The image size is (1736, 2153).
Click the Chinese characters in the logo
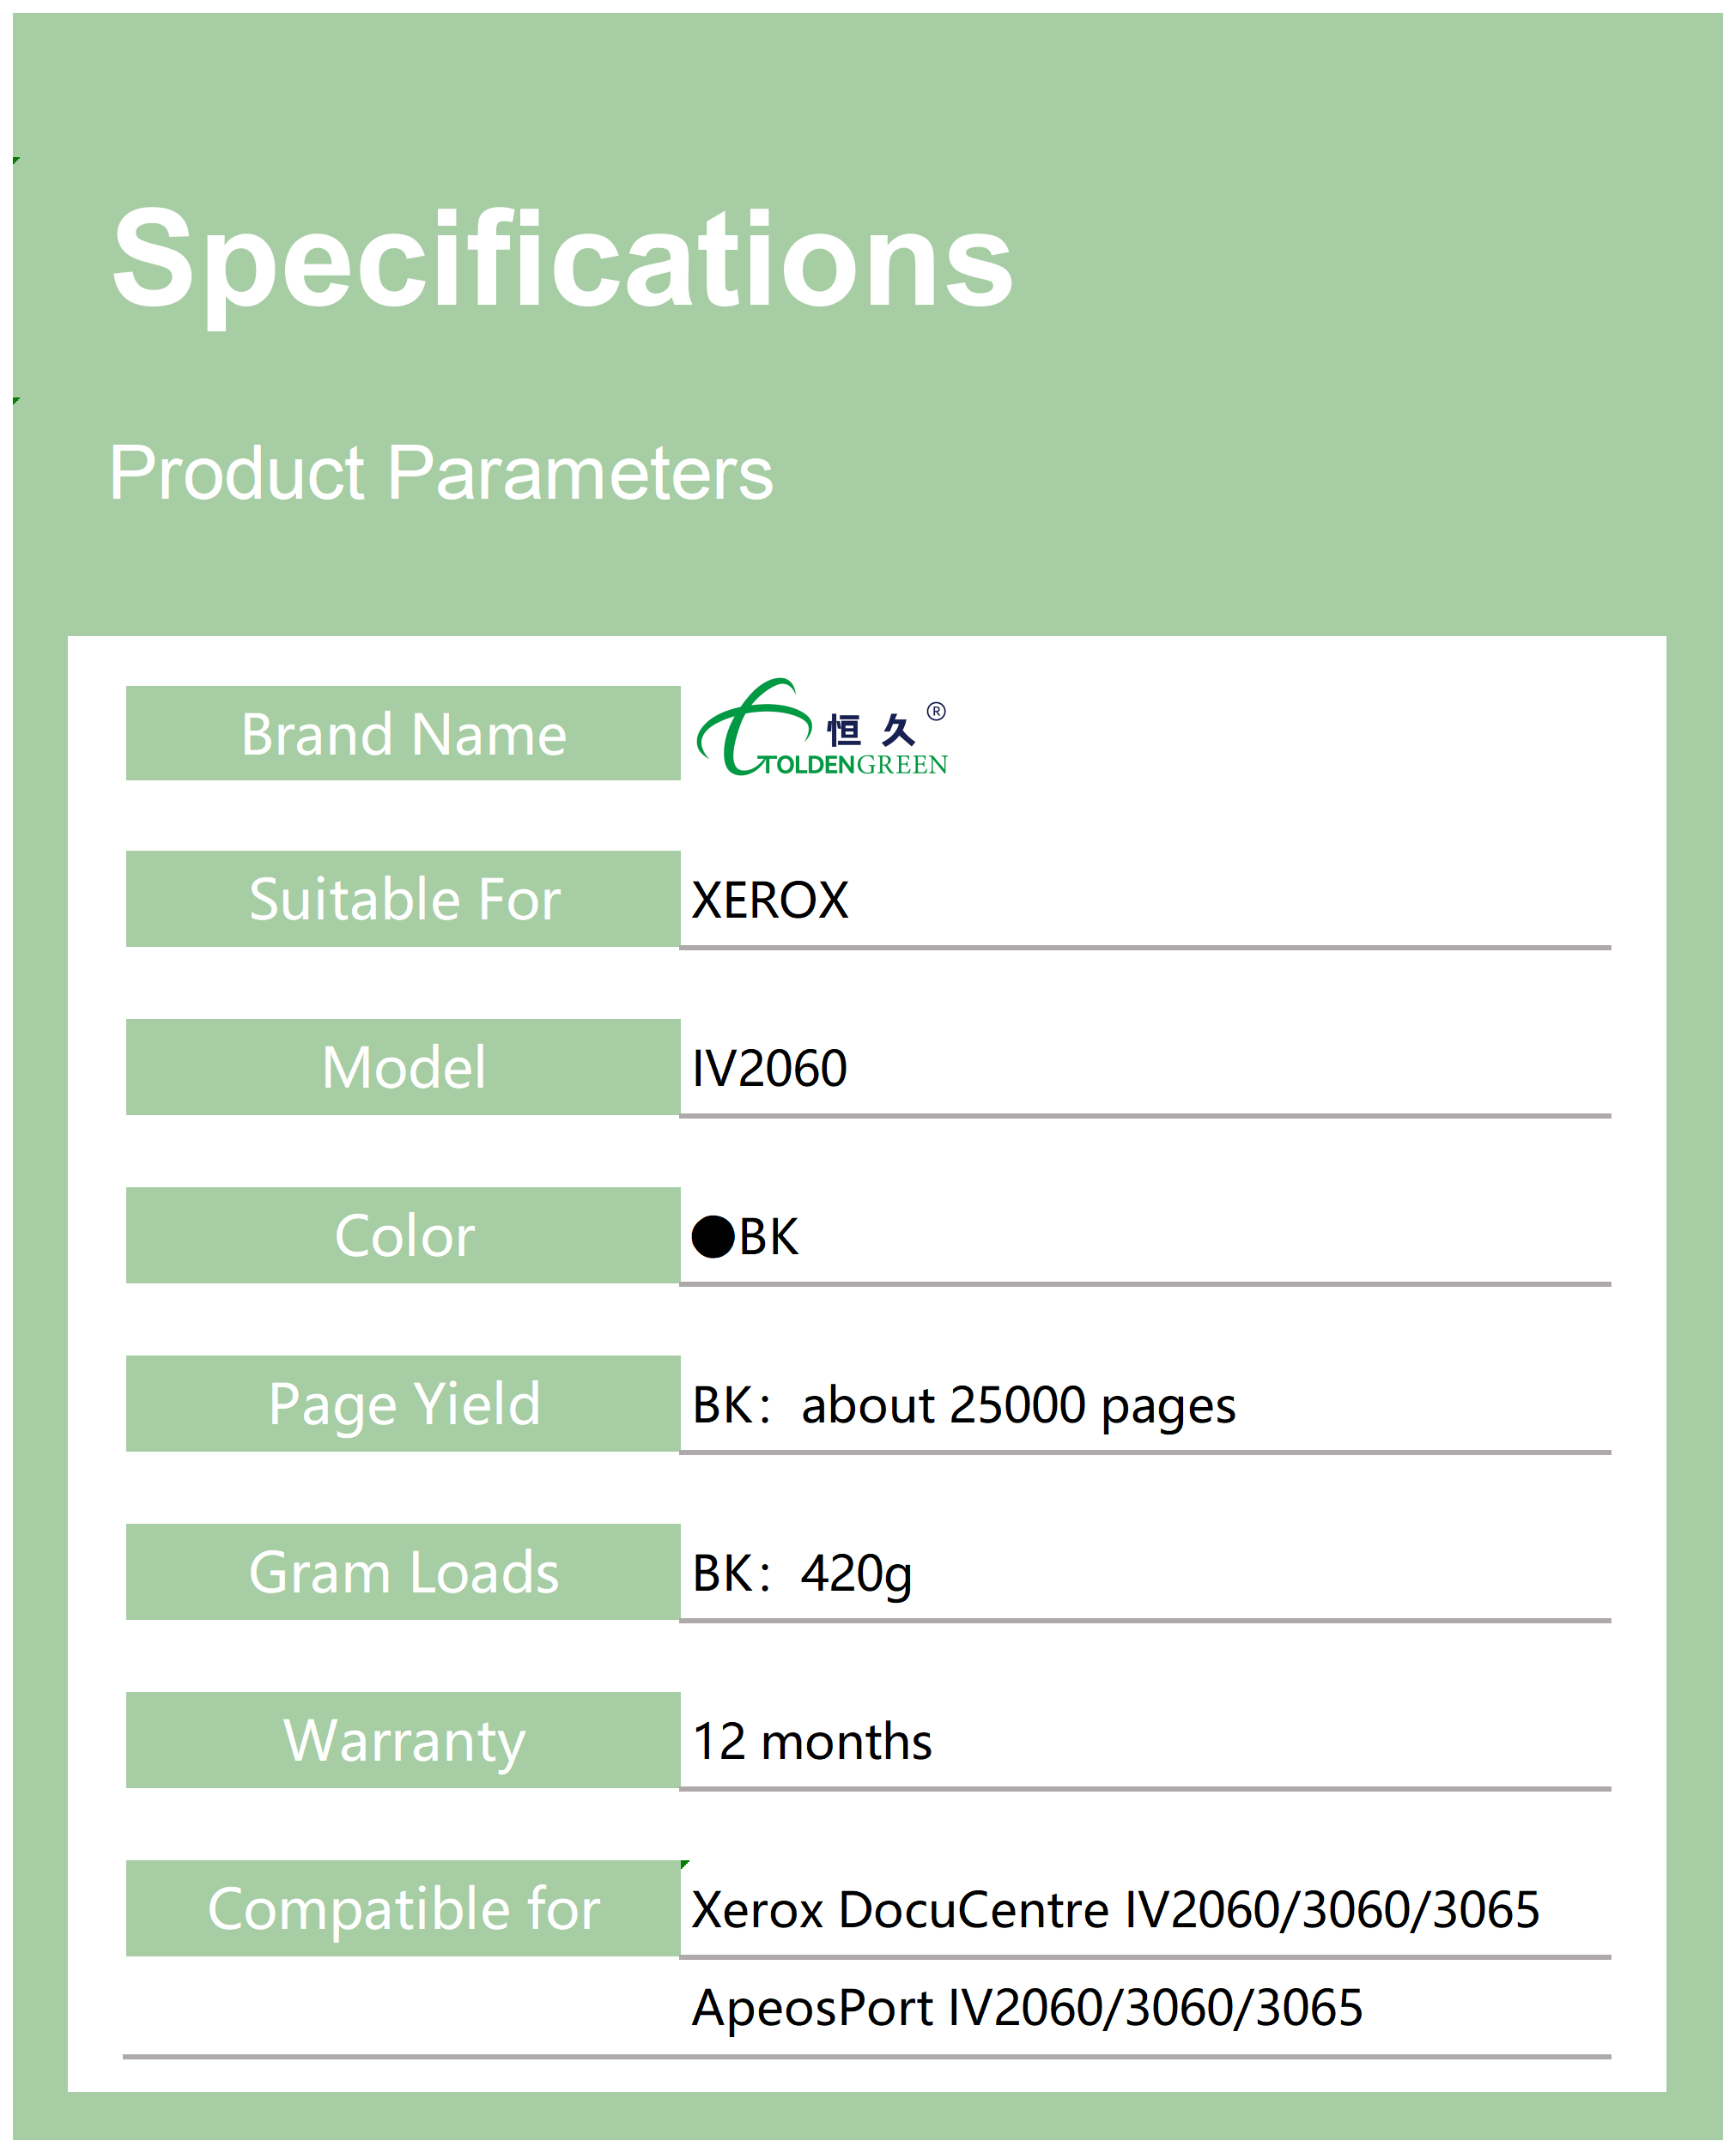click(870, 731)
